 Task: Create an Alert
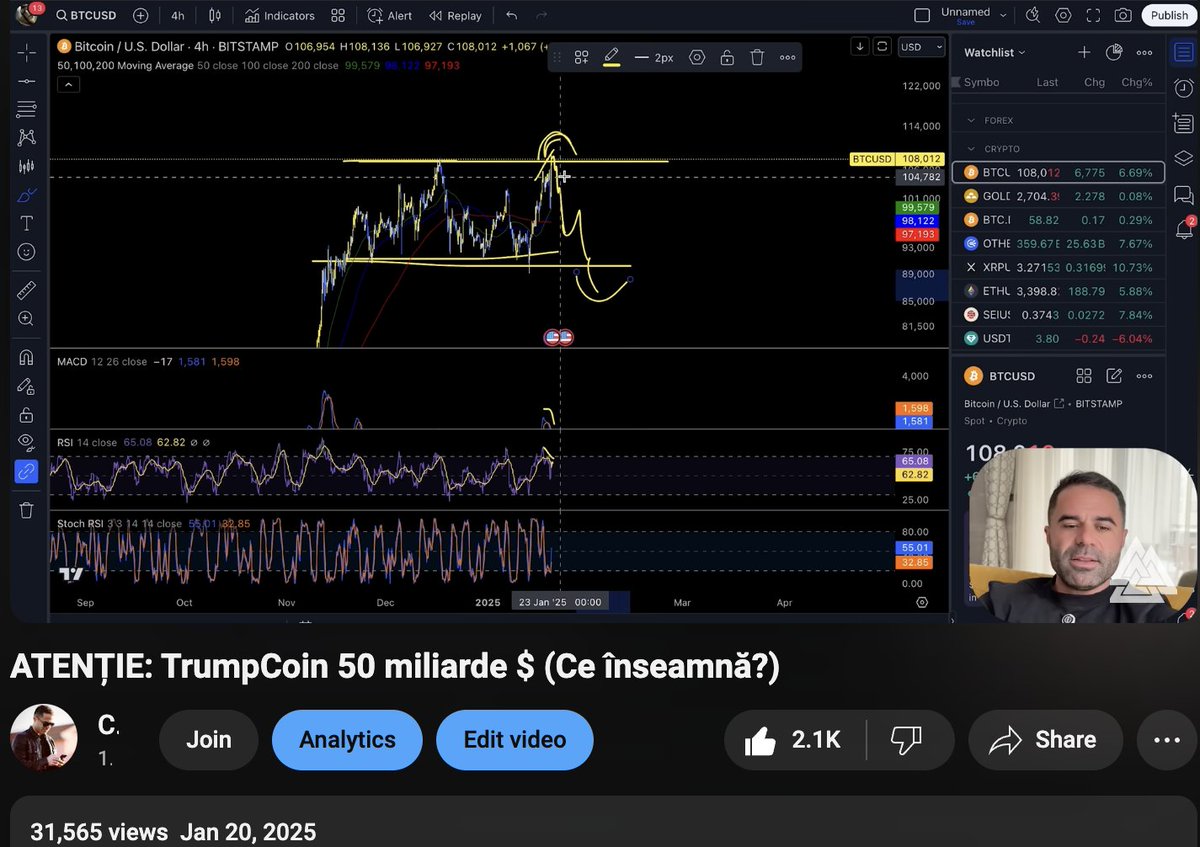[x=390, y=15]
